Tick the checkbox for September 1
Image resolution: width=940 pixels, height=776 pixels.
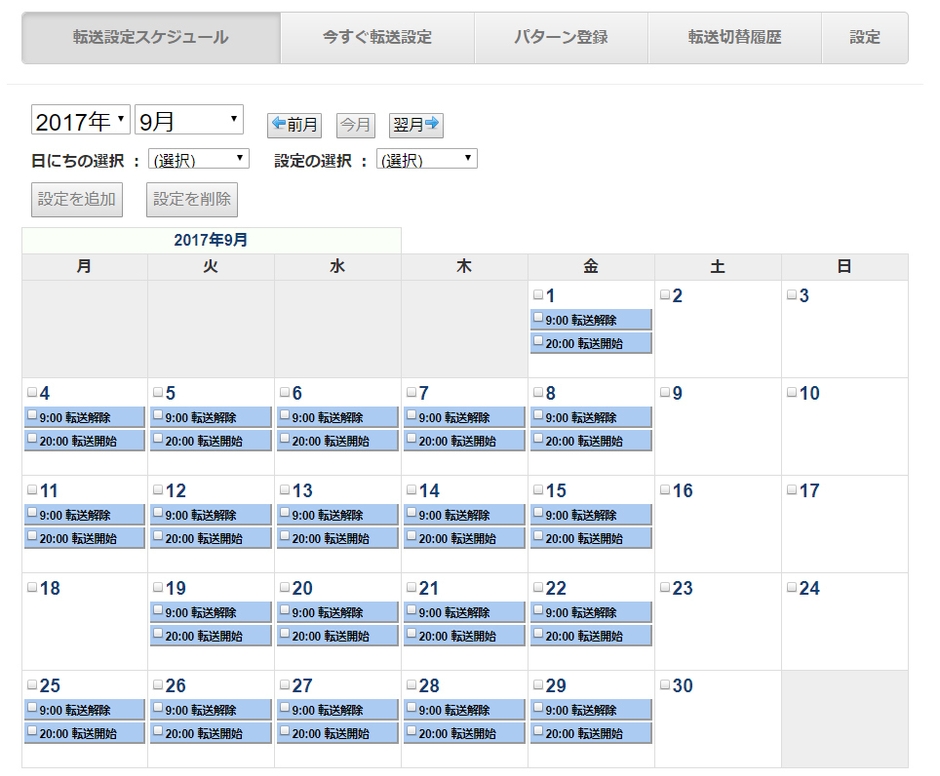[x=539, y=295]
